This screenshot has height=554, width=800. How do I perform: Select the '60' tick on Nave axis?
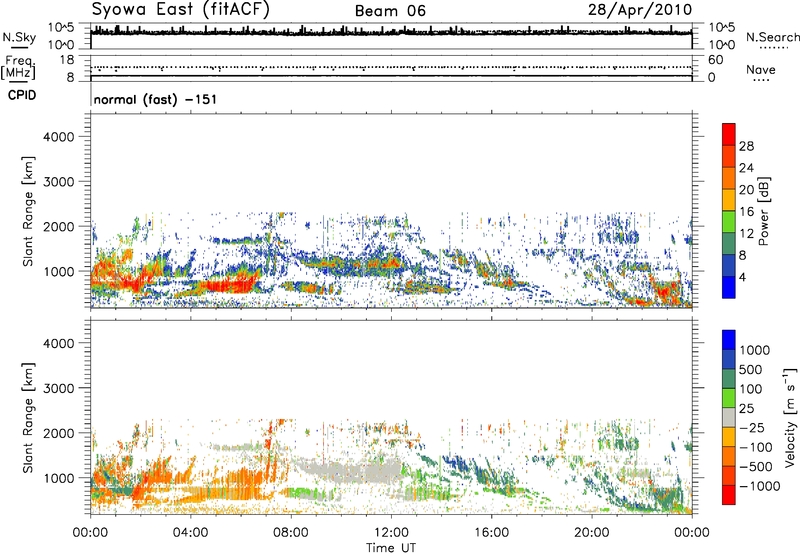(x=716, y=60)
